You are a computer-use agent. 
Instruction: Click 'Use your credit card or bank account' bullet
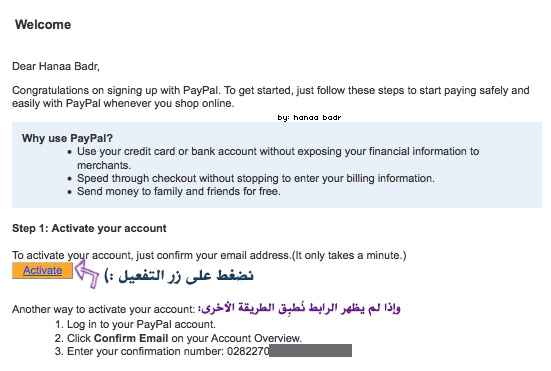pyautogui.click(x=278, y=158)
